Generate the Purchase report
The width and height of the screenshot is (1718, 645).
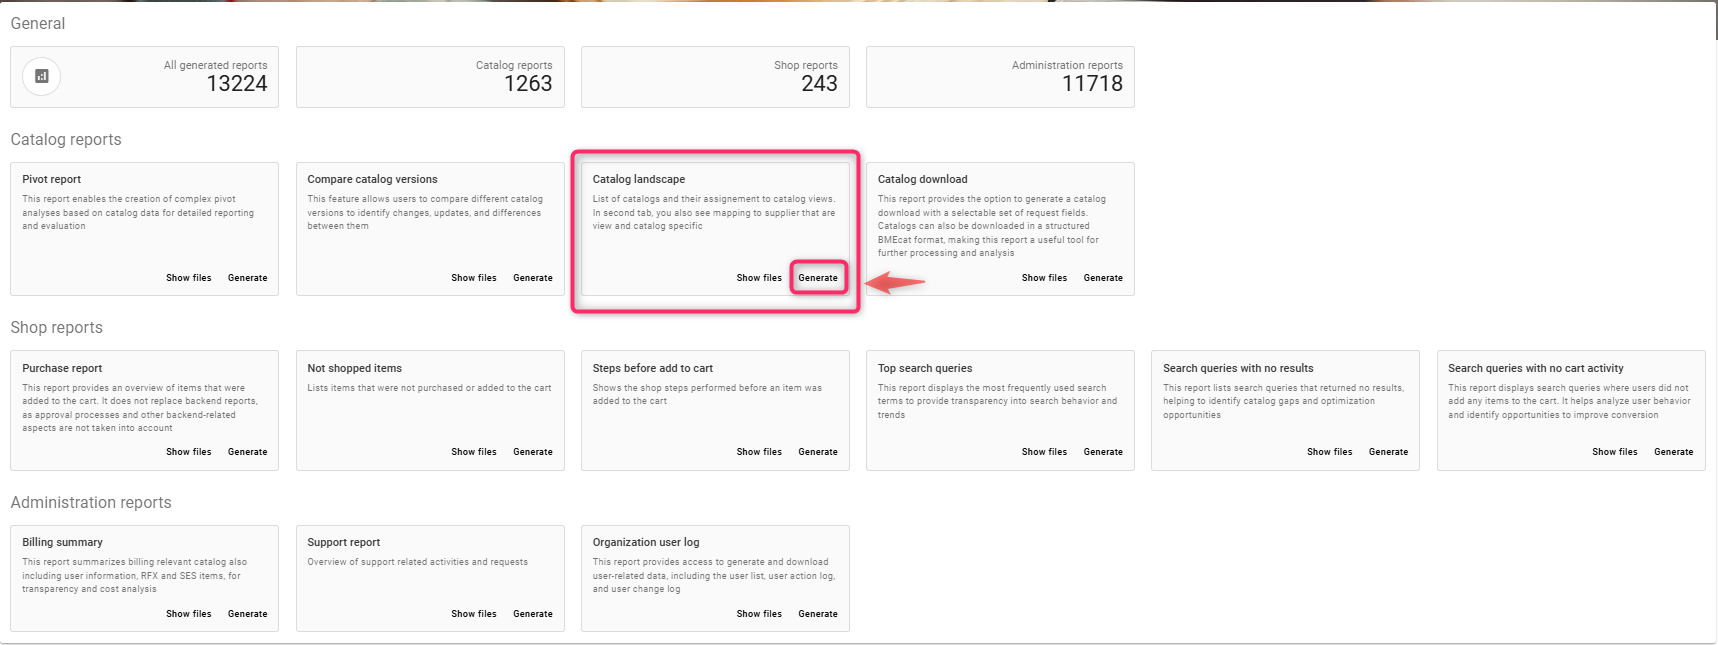coord(247,452)
